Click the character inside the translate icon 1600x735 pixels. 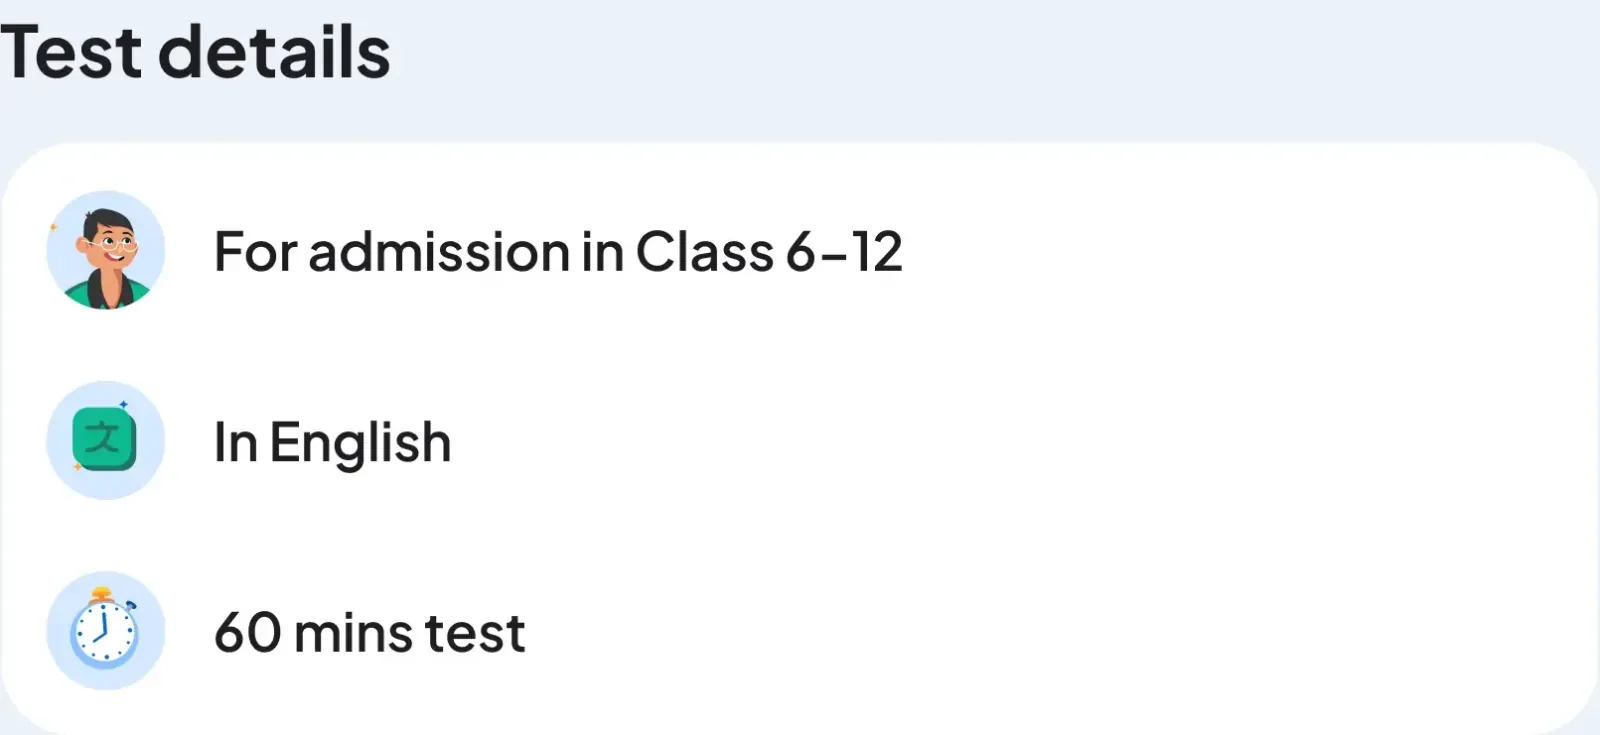pyautogui.click(x=103, y=438)
